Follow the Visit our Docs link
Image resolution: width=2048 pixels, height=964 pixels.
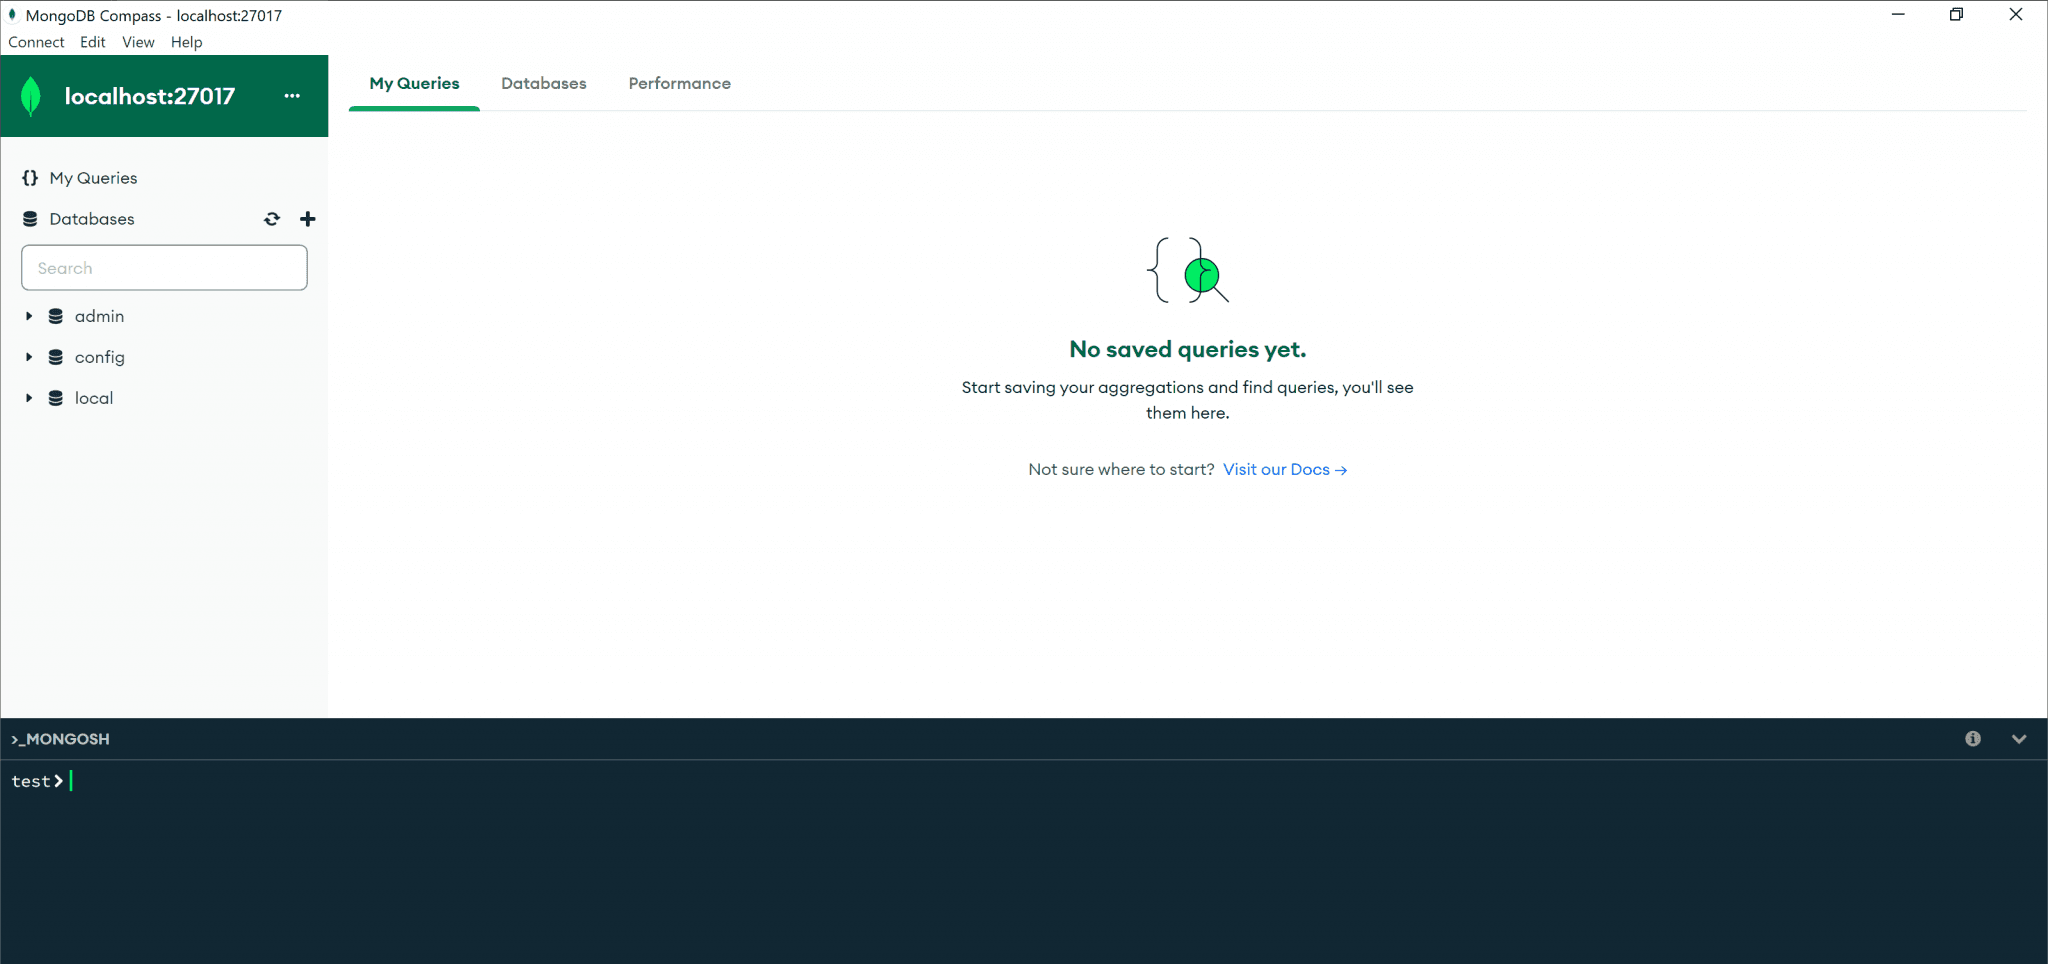pyautogui.click(x=1284, y=469)
